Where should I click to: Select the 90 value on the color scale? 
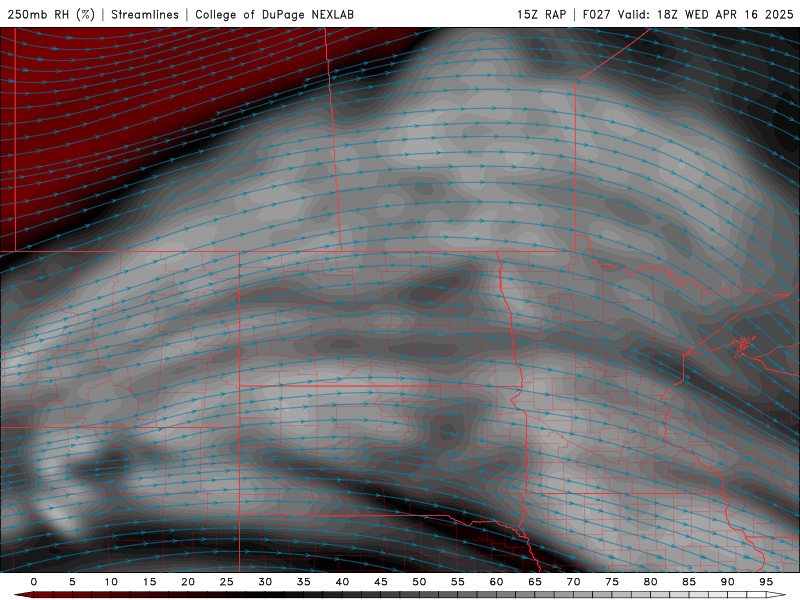(x=727, y=582)
